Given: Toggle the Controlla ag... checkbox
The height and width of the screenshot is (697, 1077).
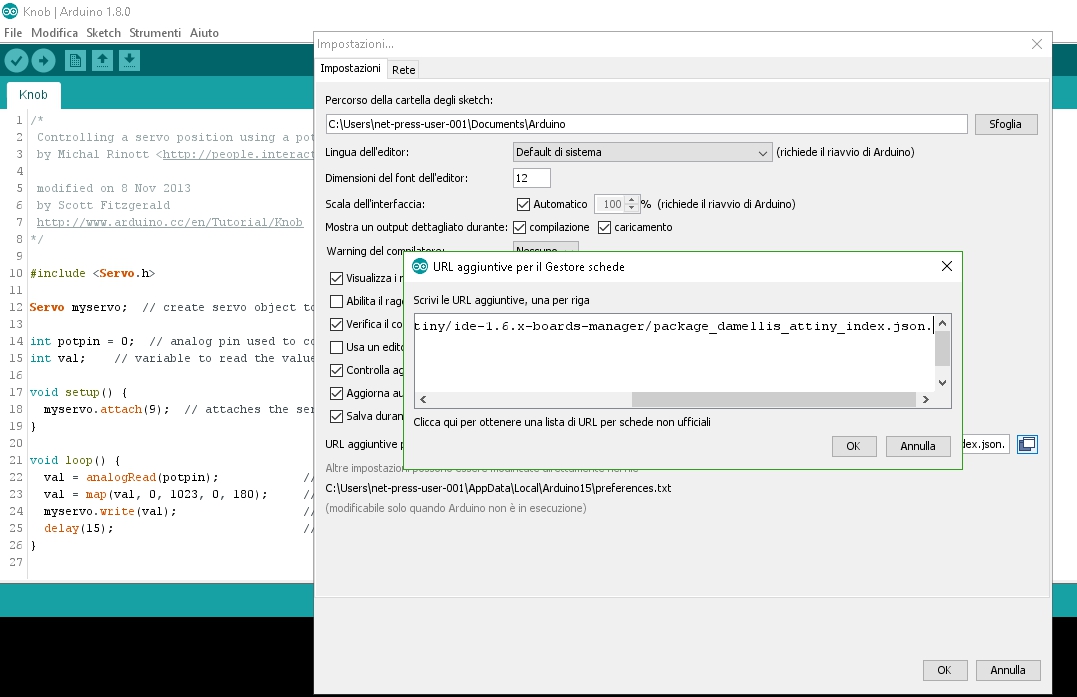Looking at the screenshot, I should (x=337, y=370).
